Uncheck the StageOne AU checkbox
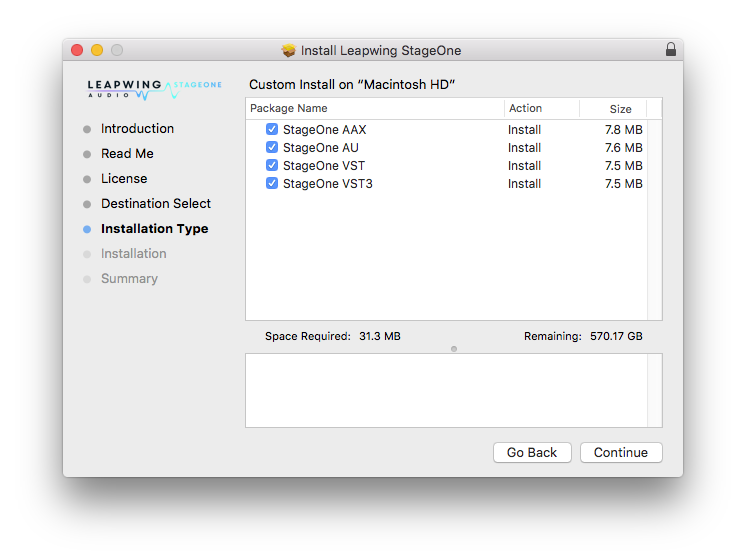Screen dimensions: 748x552 [x=272, y=147]
